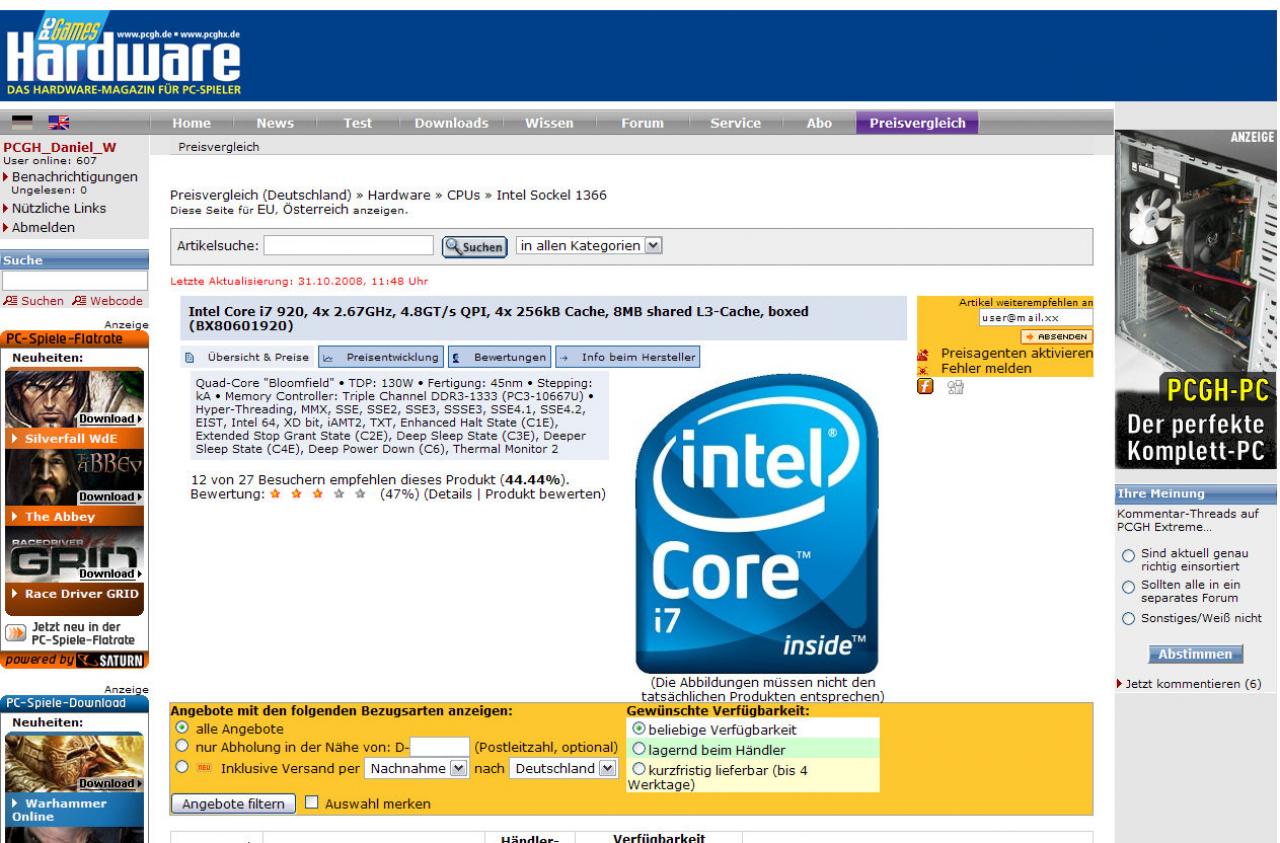
Task: Open the Race Driver GRID thumbnail
Action: click(75, 556)
